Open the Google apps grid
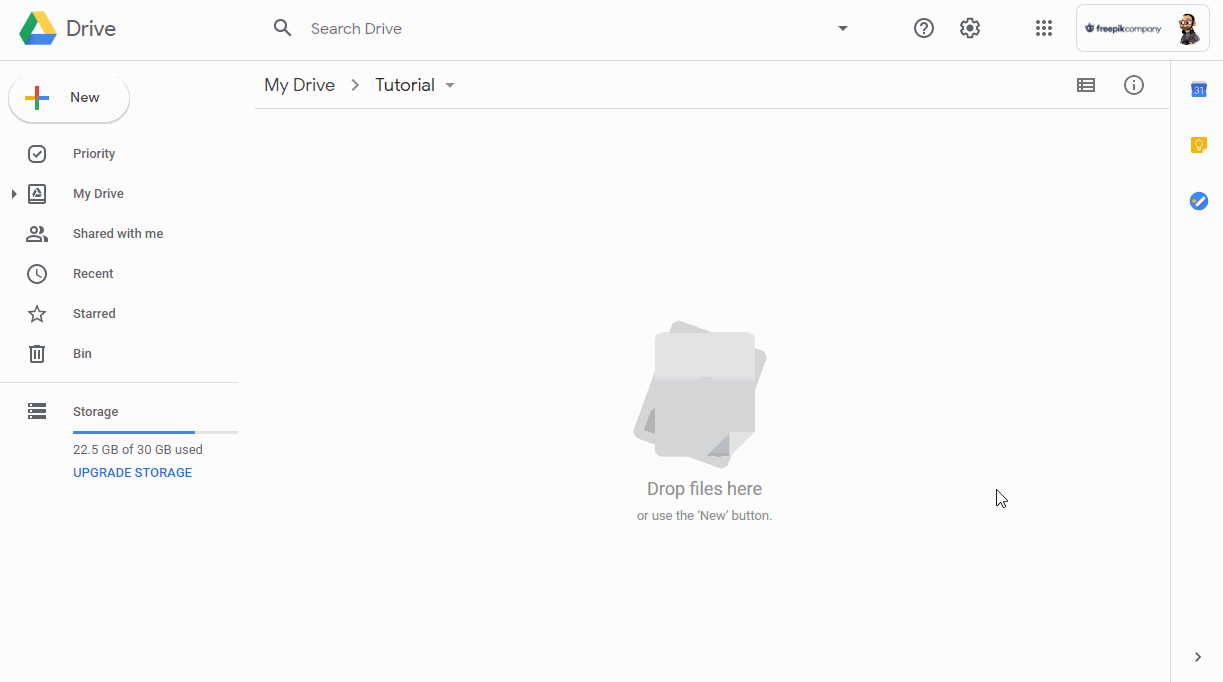The image size is (1223, 682). point(1044,28)
